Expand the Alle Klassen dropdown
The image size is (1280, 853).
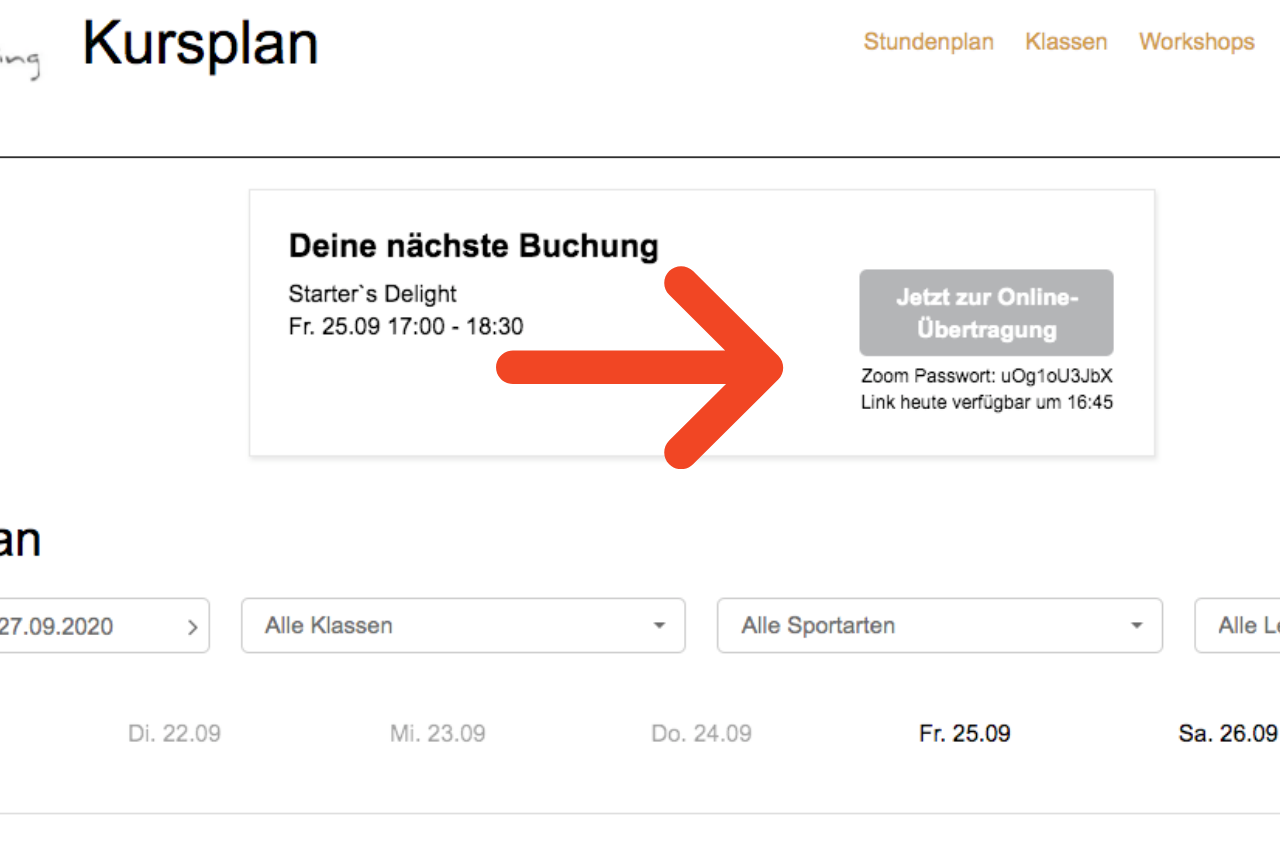[463, 625]
